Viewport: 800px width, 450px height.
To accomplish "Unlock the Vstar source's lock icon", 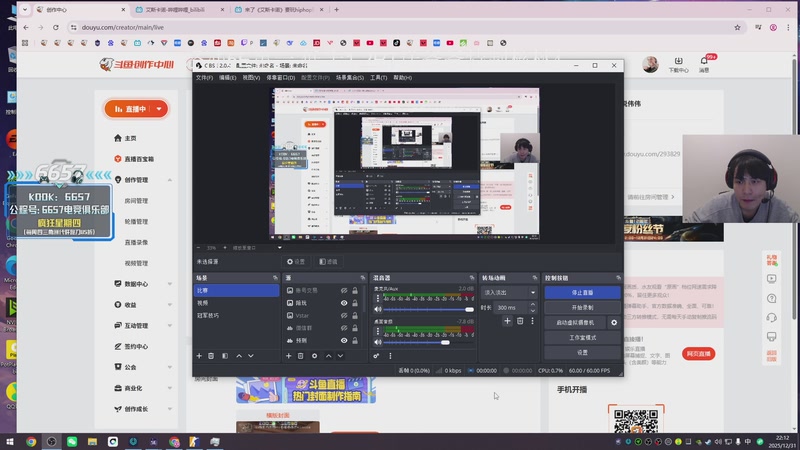I will pos(355,315).
